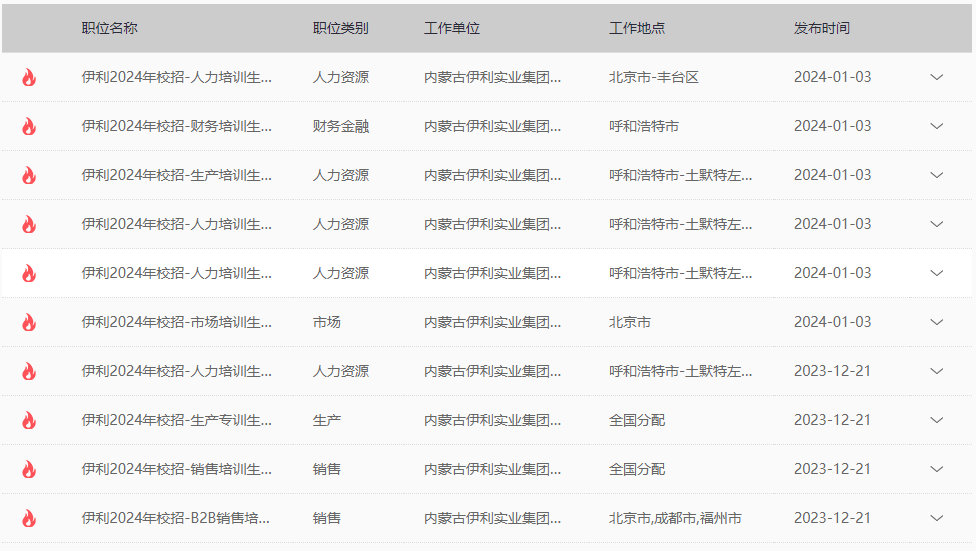Click the flame icon for 销售培训生 row
This screenshot has height=551, width=976.
point(29,469)
